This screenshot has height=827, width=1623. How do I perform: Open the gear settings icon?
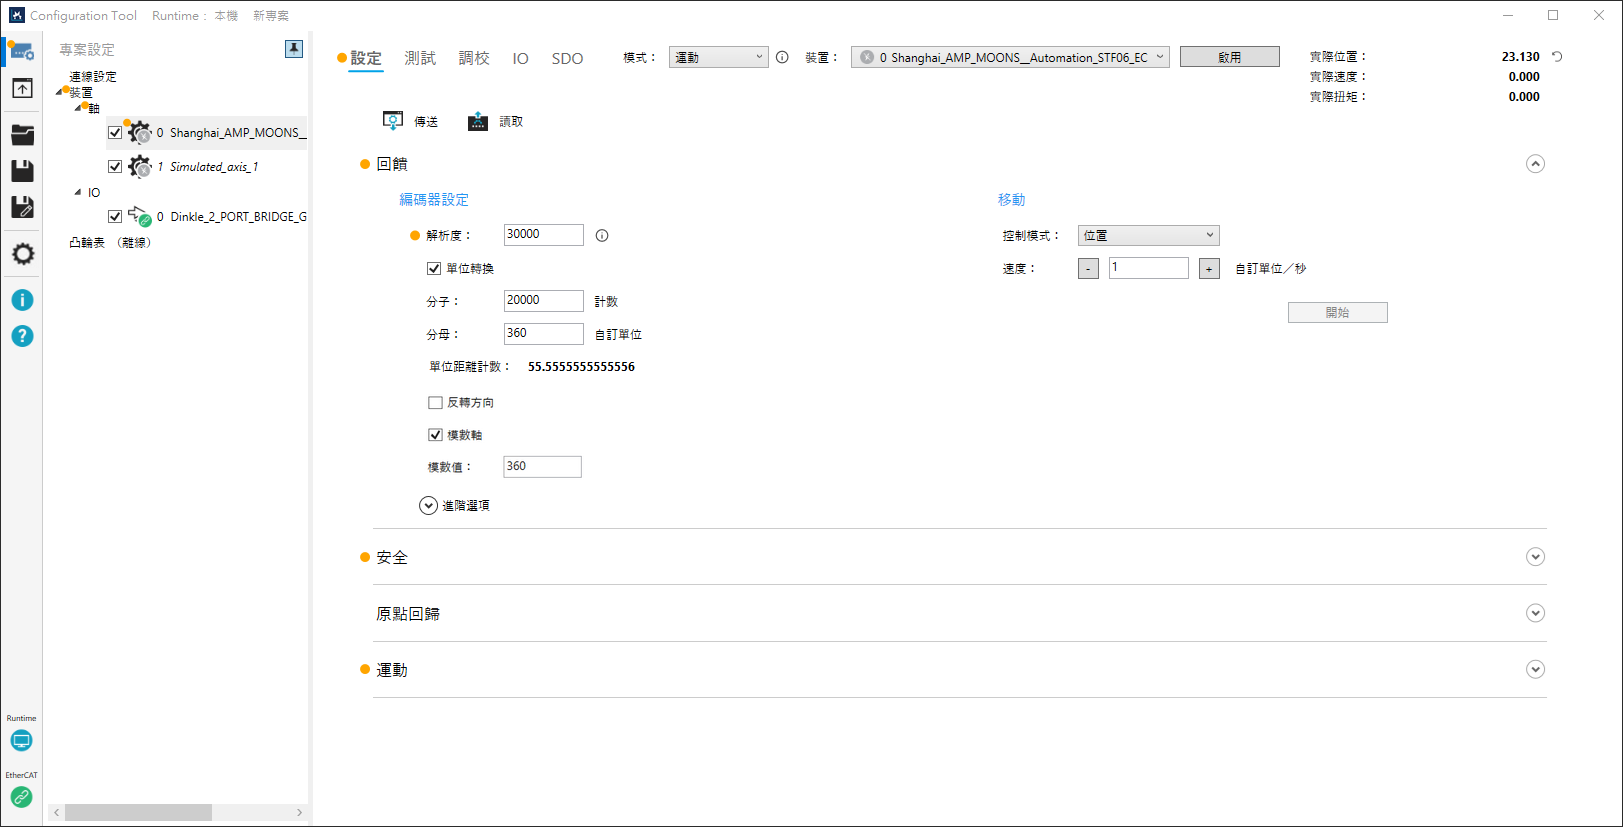(x=22, y=254)
